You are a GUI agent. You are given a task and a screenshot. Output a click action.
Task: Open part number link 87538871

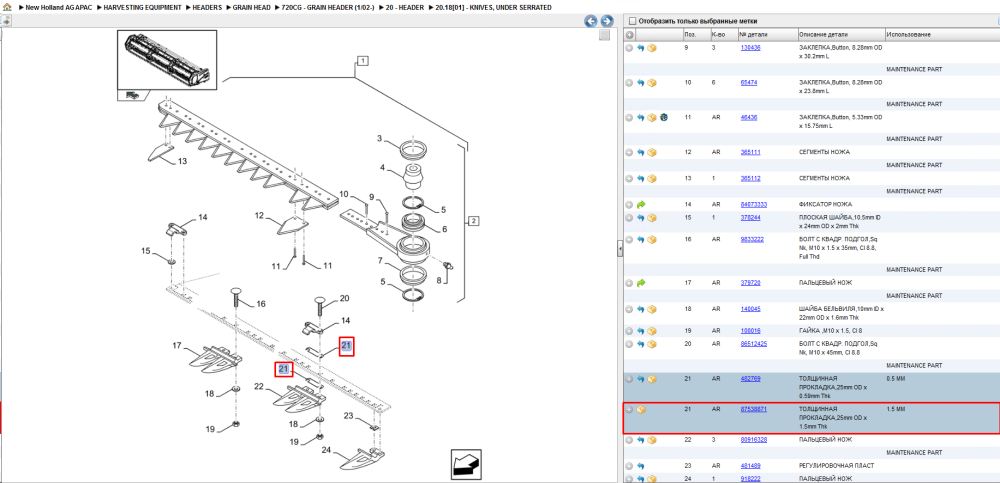(753, 409)
